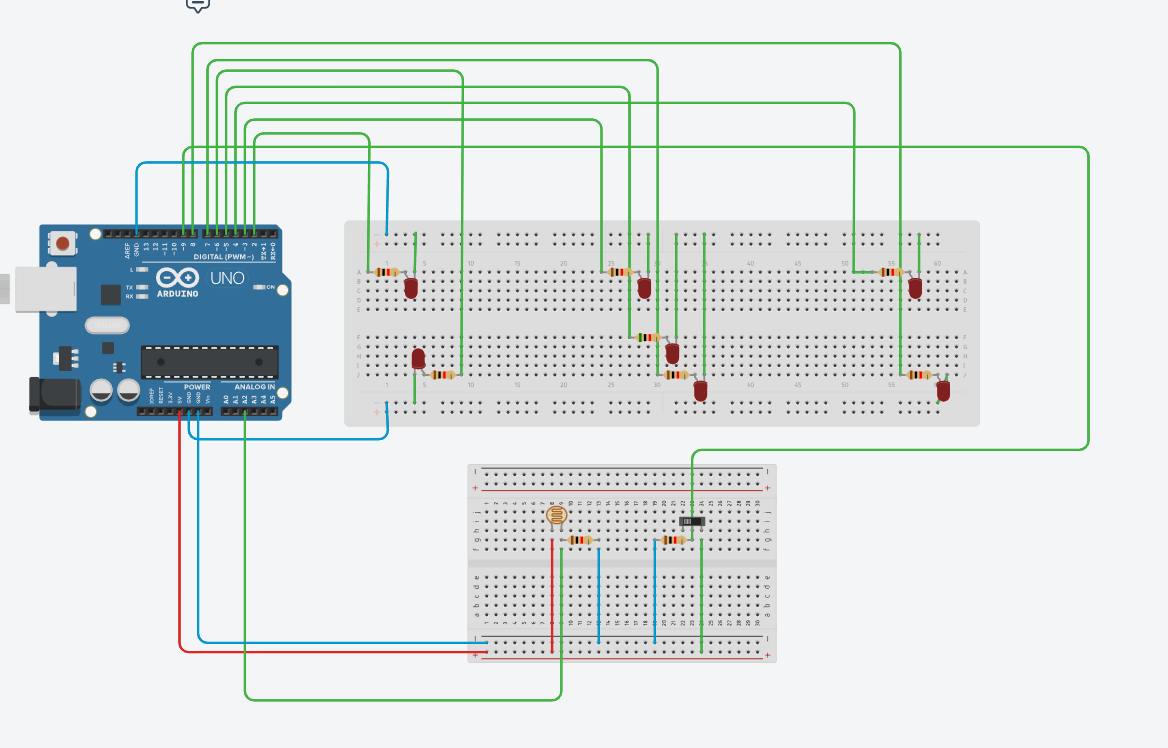Click the UNO label on the board
Screen dimensions: 1168x748
[227, 279]
